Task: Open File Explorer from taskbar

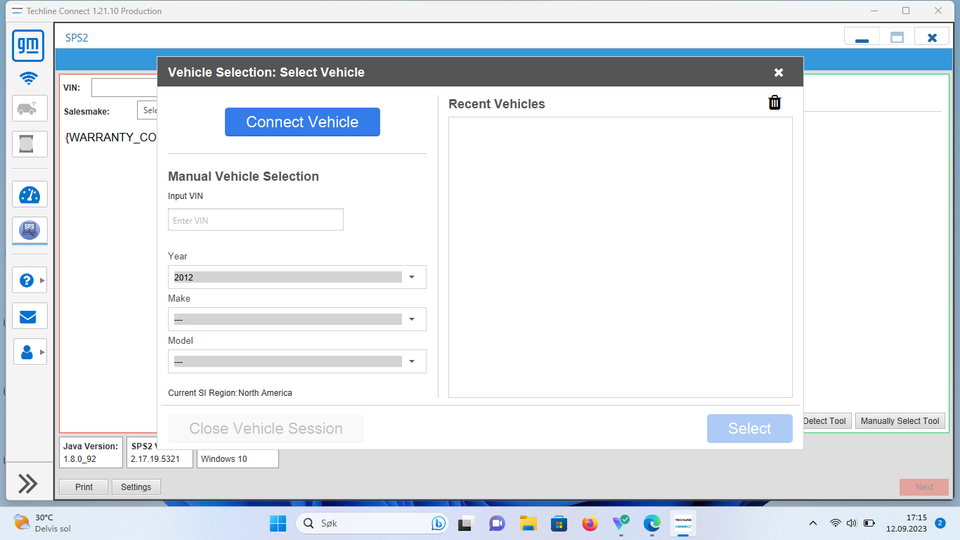Action: coord(528,523)
